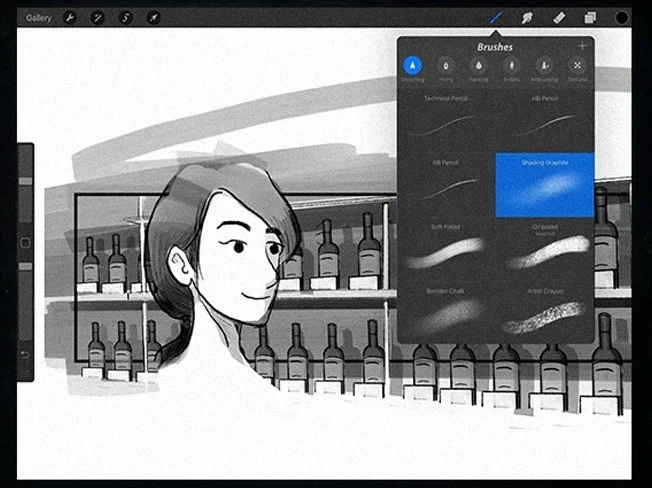Open the Painting brush category
Image resolution: width=652 pixels, height=488 pixels.
pyautogui.click(x=478, y=67)
